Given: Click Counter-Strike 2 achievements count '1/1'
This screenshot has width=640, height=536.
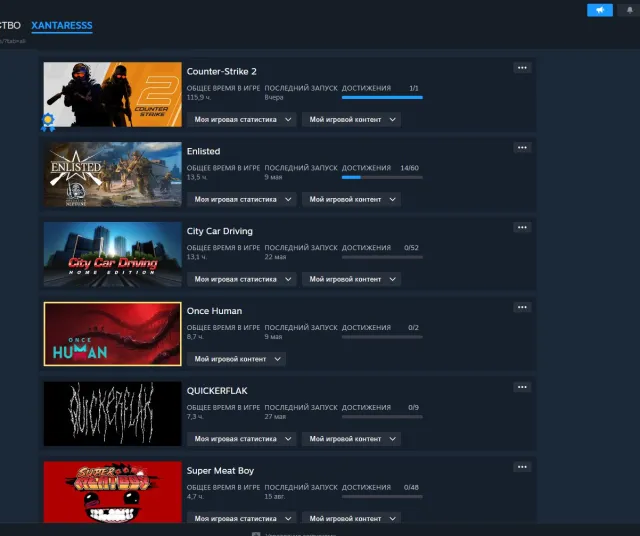Looking at the screenshot, I should click(x=413, y=88).
